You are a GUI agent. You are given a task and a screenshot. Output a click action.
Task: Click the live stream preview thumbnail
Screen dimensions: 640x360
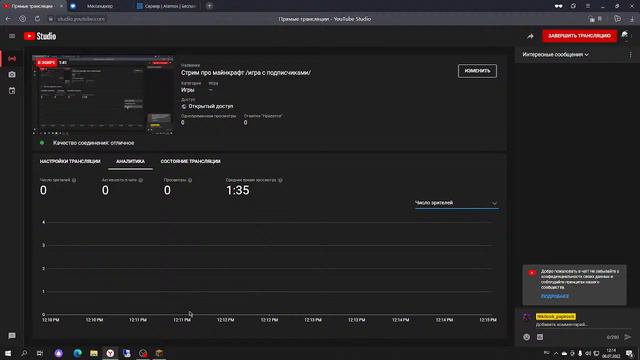click(x=103, y=95)
